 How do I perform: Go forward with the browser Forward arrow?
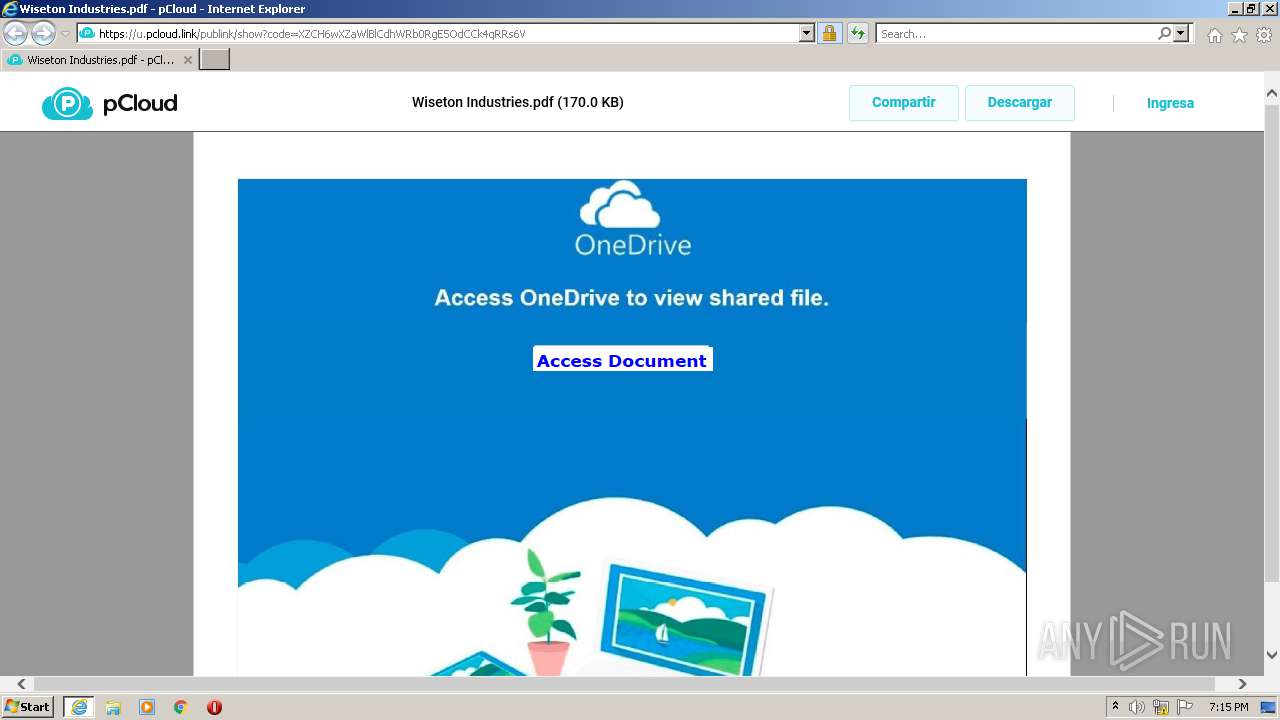coord(43,34)
